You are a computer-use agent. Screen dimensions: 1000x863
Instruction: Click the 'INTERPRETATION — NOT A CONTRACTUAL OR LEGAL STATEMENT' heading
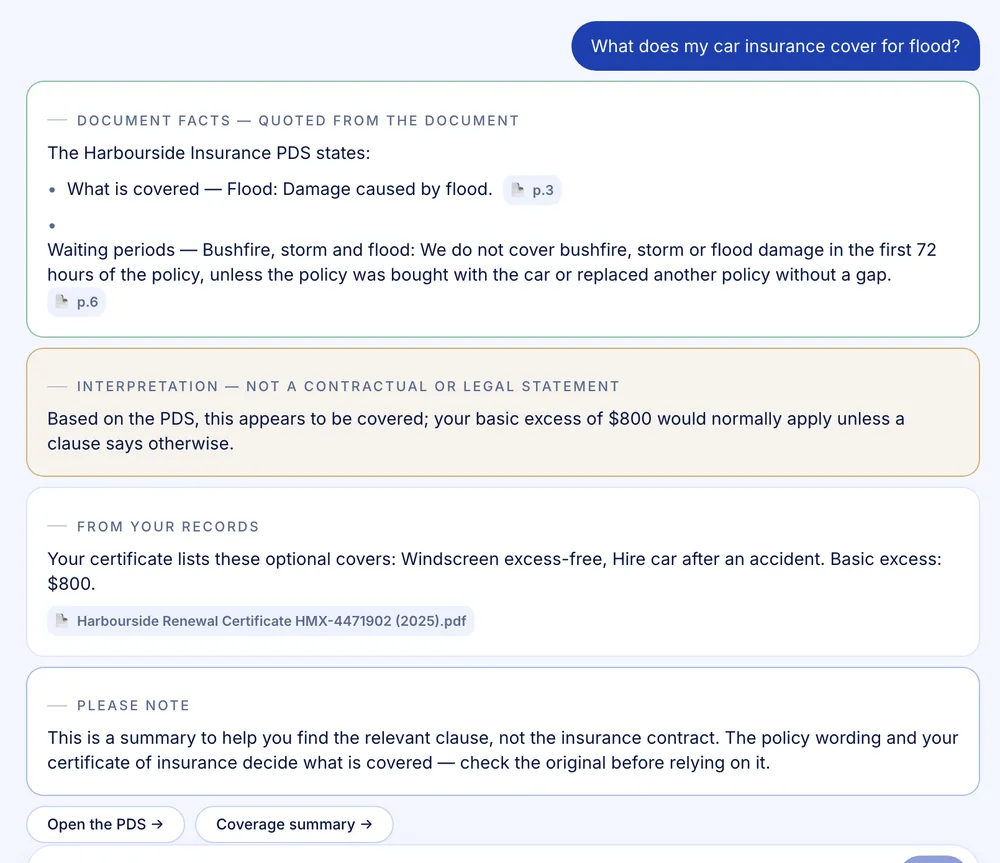click(x=348, y=387)
